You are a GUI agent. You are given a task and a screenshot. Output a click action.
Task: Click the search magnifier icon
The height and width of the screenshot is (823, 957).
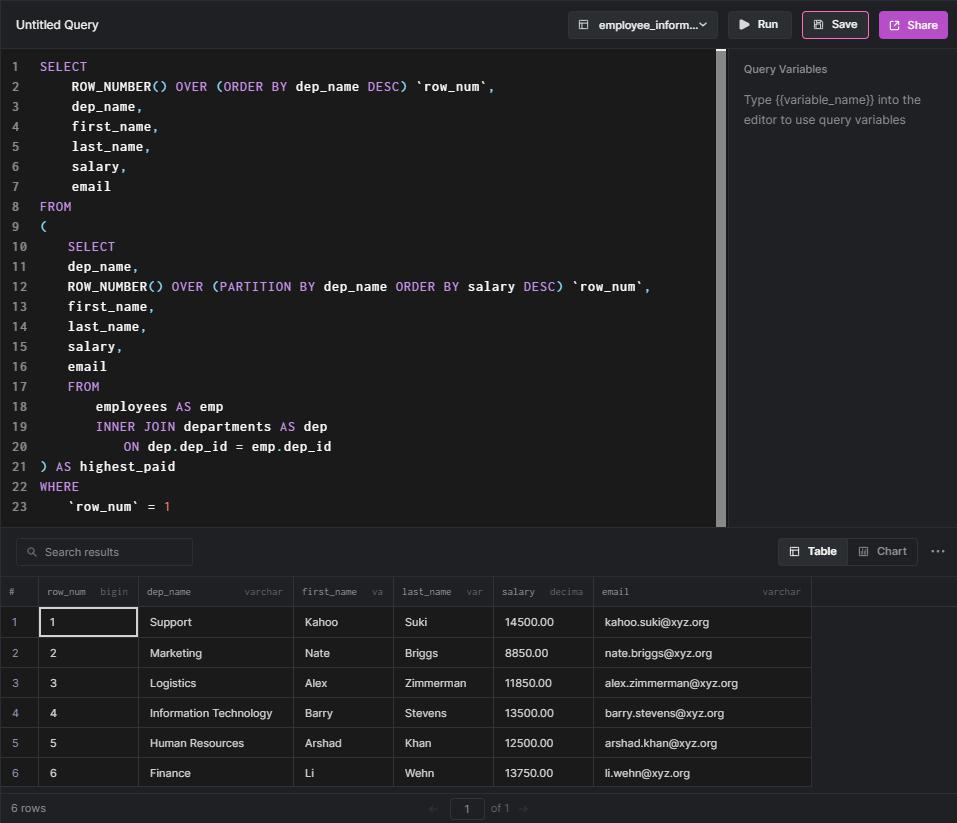[32, 552]
